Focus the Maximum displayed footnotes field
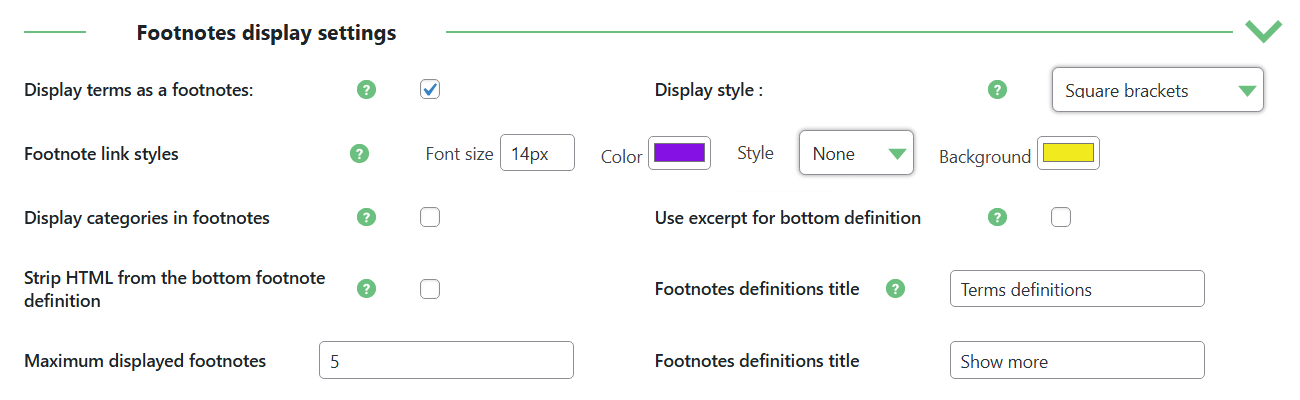The image size is (1300, 400). [446, 360]
